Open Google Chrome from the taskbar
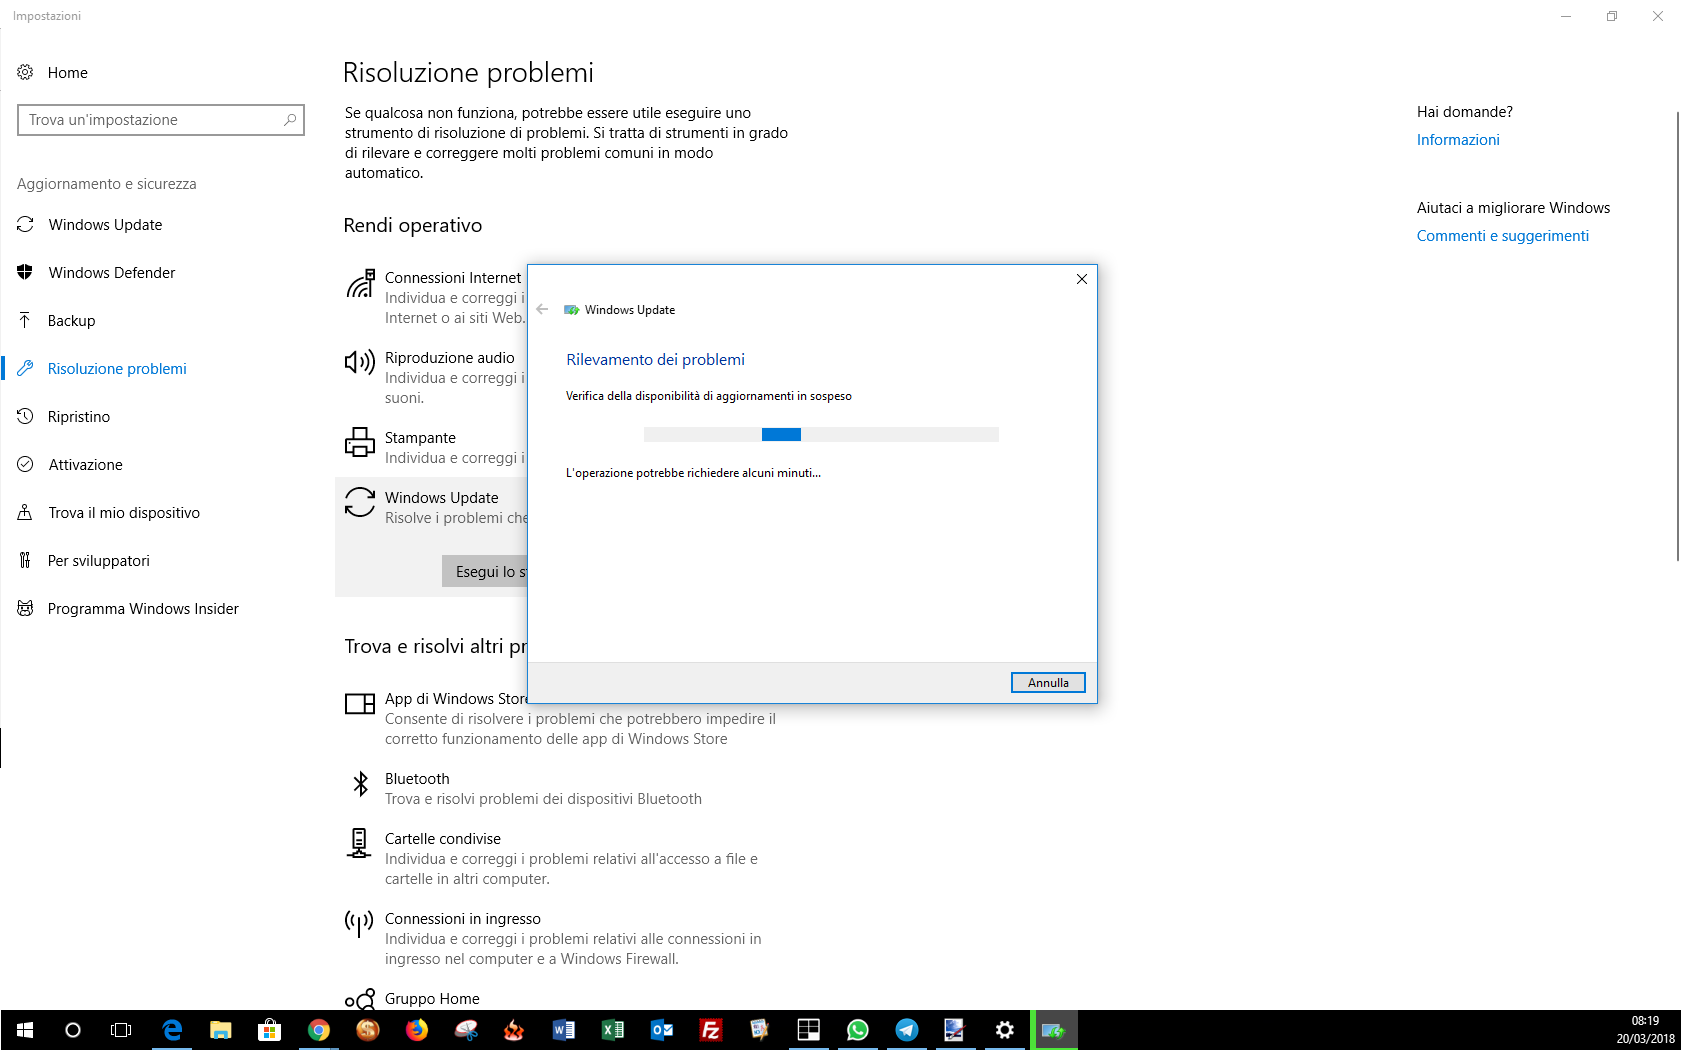This screenshot has width=1681, height=1050. pos(319,1030)
